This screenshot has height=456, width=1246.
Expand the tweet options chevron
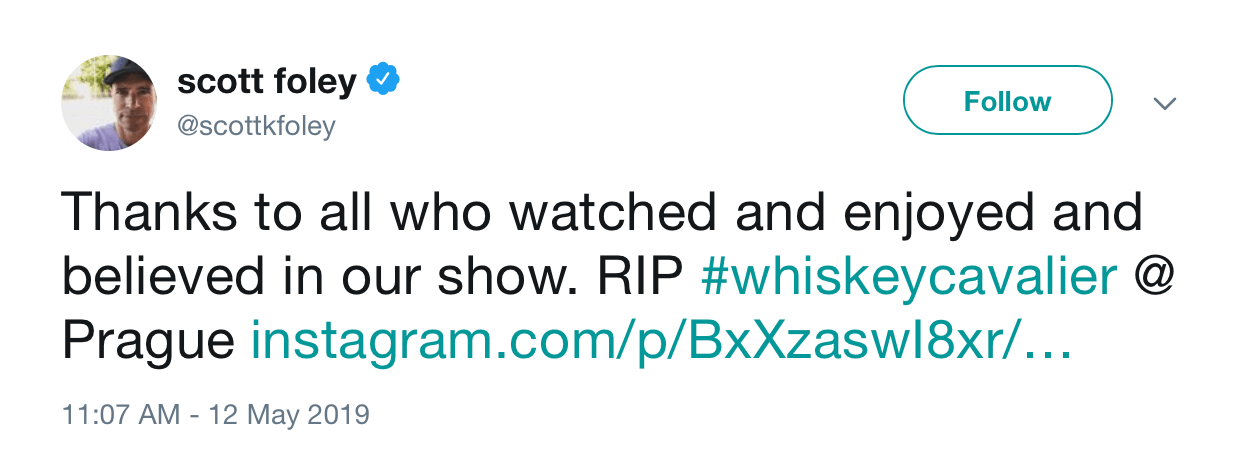[1165, 103]
